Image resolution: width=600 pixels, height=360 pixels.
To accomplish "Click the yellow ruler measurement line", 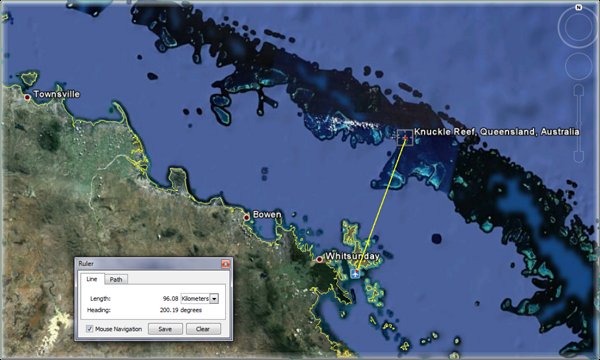I will [x=381, y=205].
